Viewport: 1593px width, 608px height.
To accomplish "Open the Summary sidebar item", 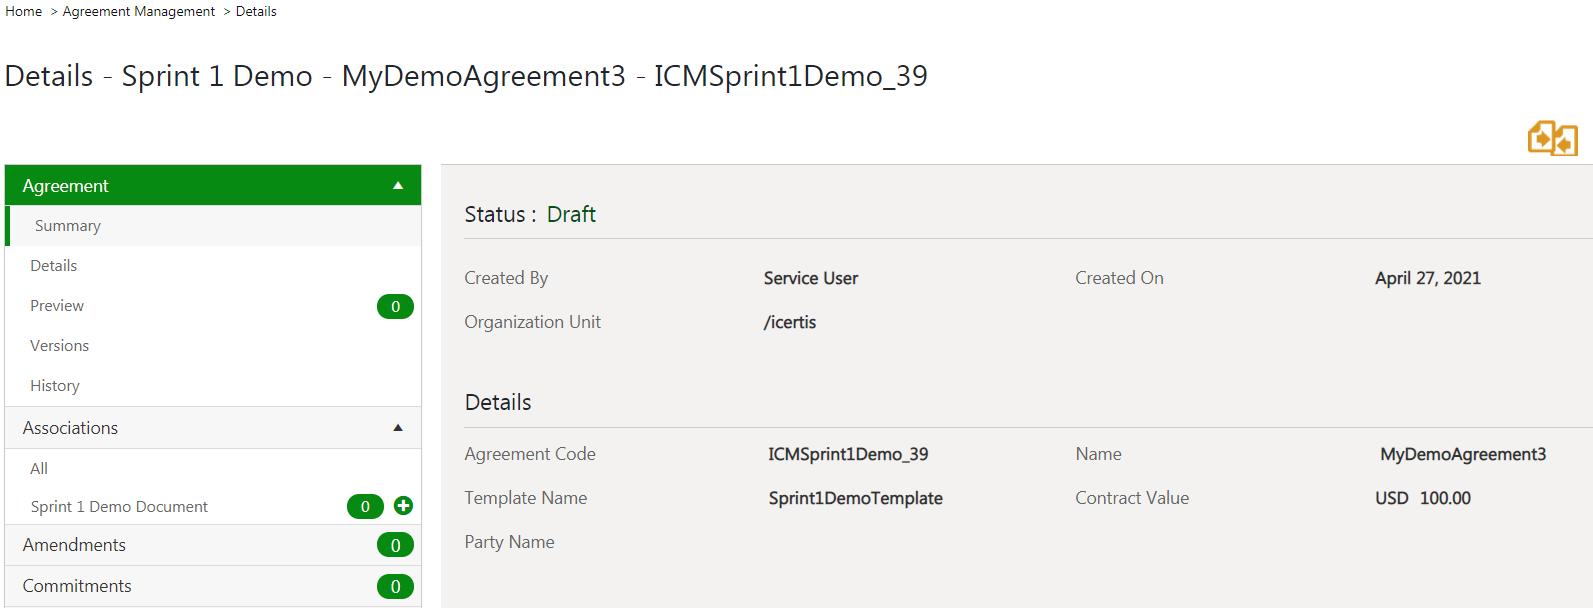I will [x=68, y=226].
